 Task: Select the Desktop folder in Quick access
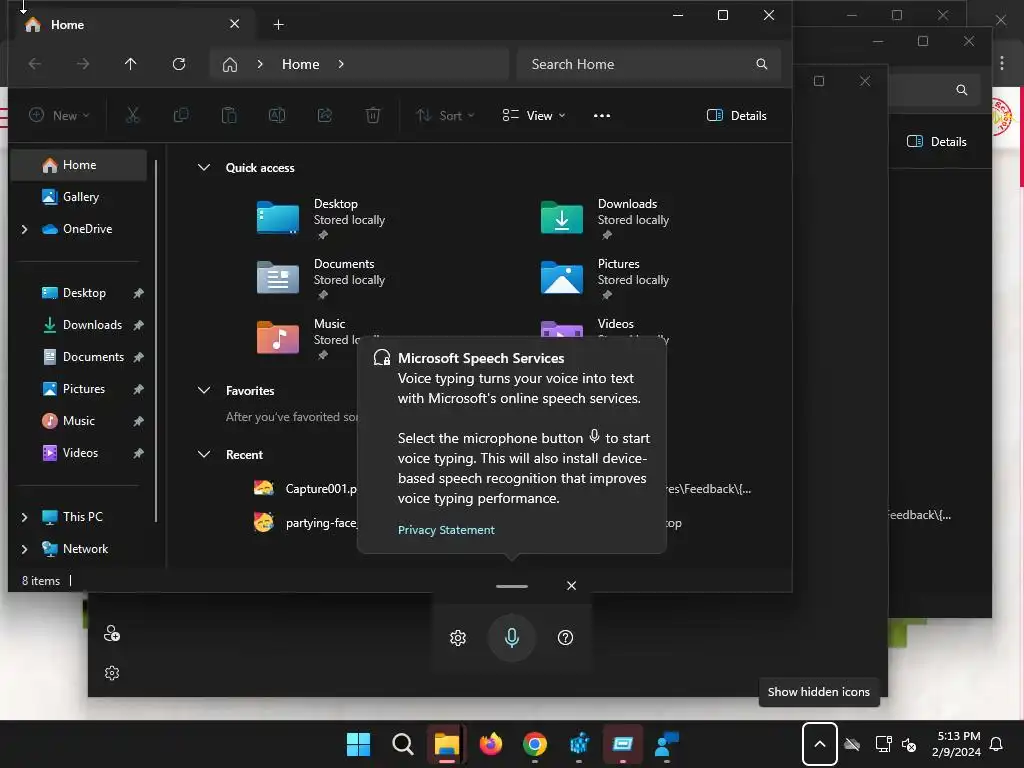[320, 217]
